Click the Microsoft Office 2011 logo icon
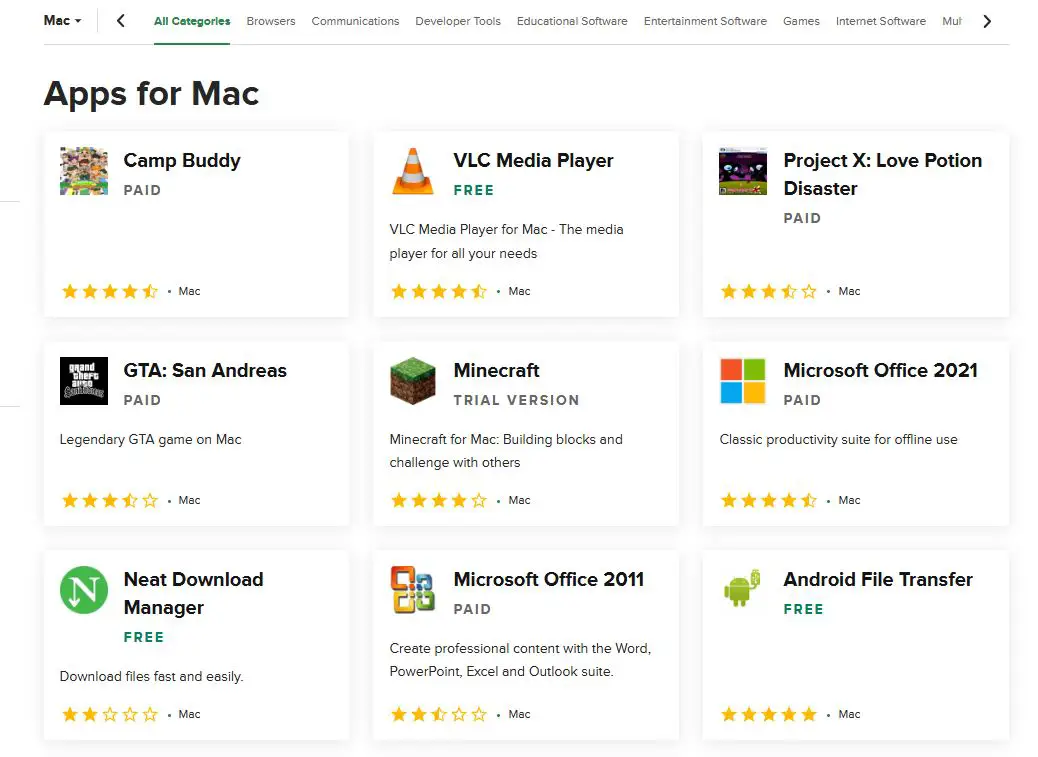Viewport: 1038px width, 757px height. click(x=413, y=590)
